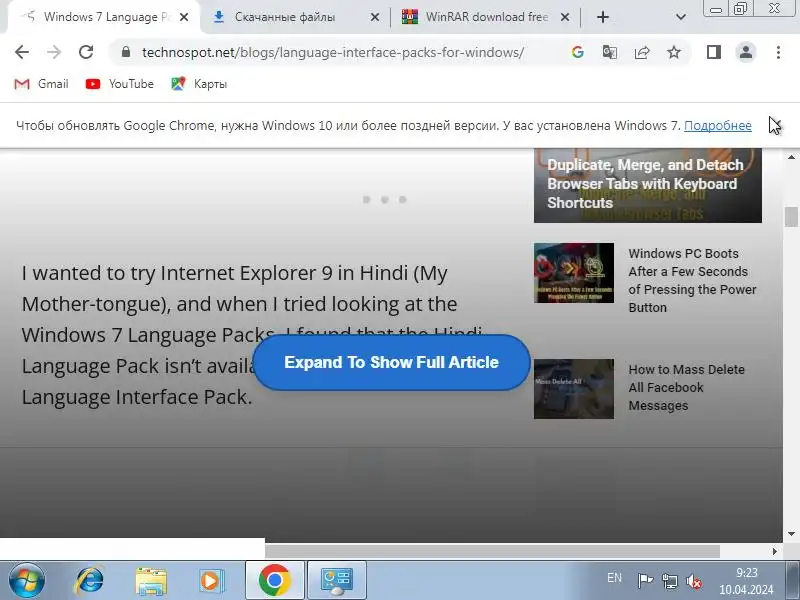Open the network tray icon

pyautogui.click(x=669, y=581)
